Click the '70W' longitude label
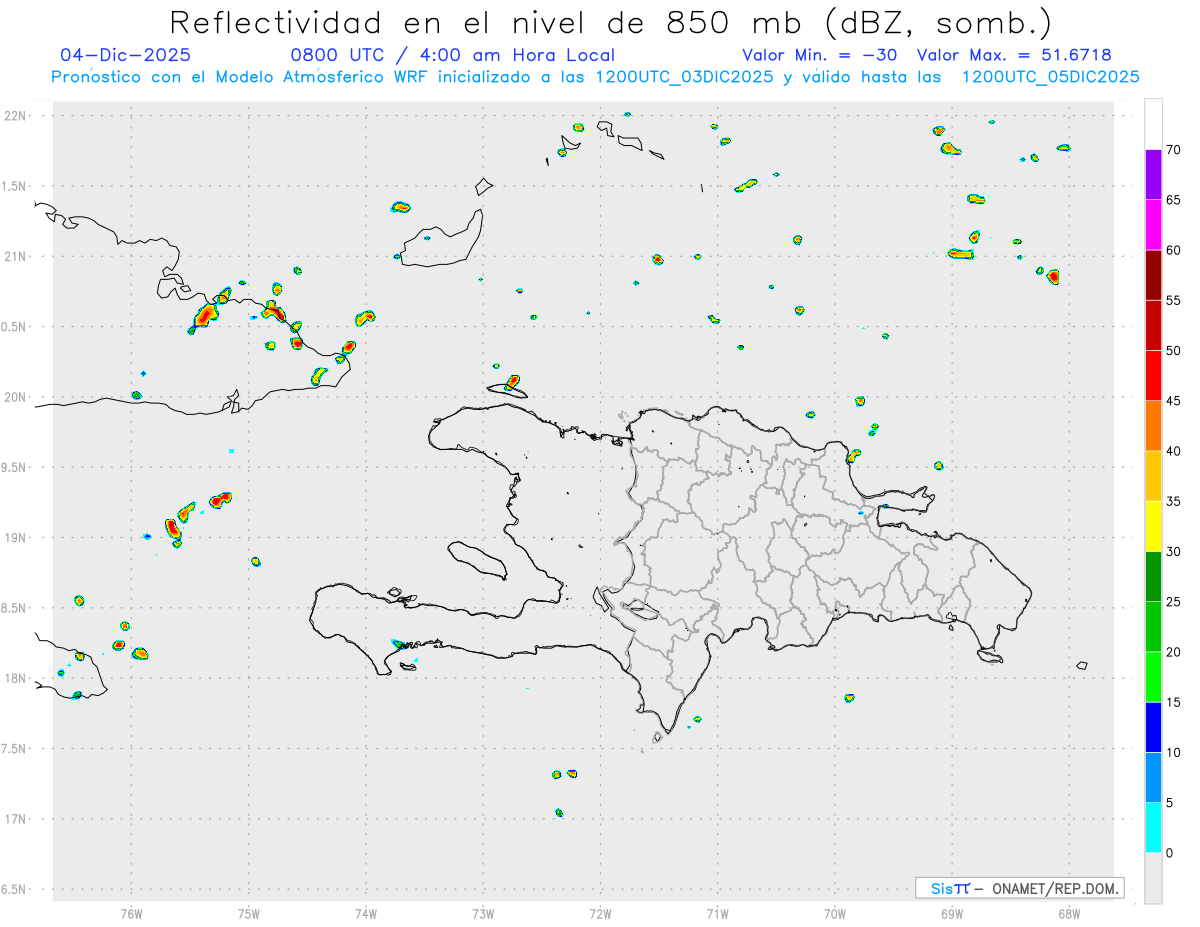The image size is (1200, 927). pyautogui.click(x=835, y=914)
